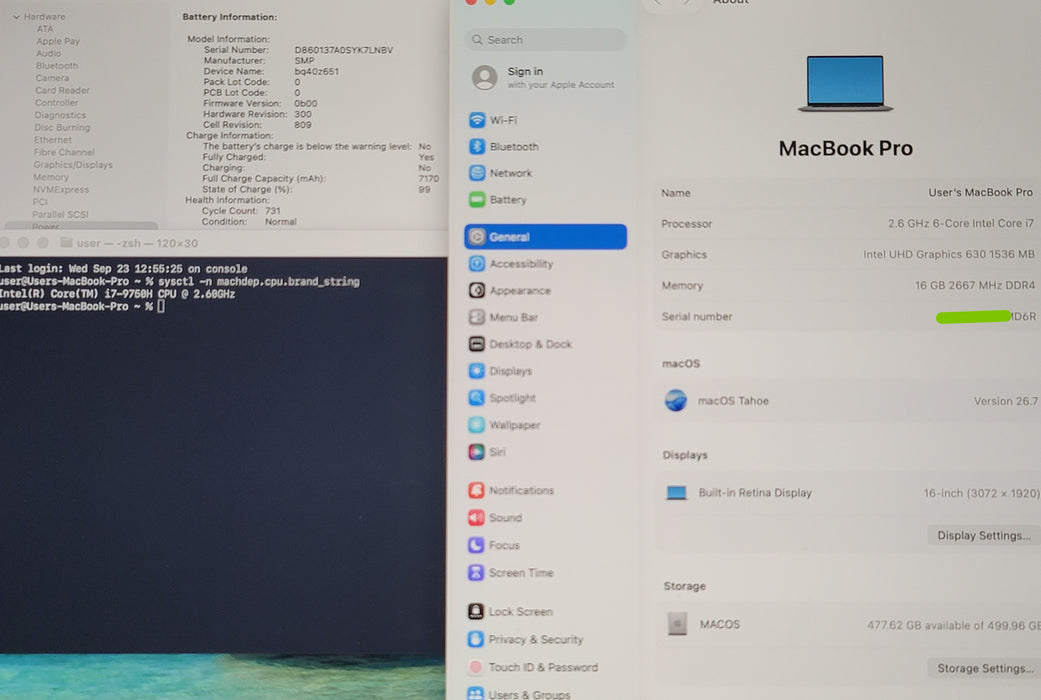
Task: Open the Sound icon
Action: (x=476, y=517)
